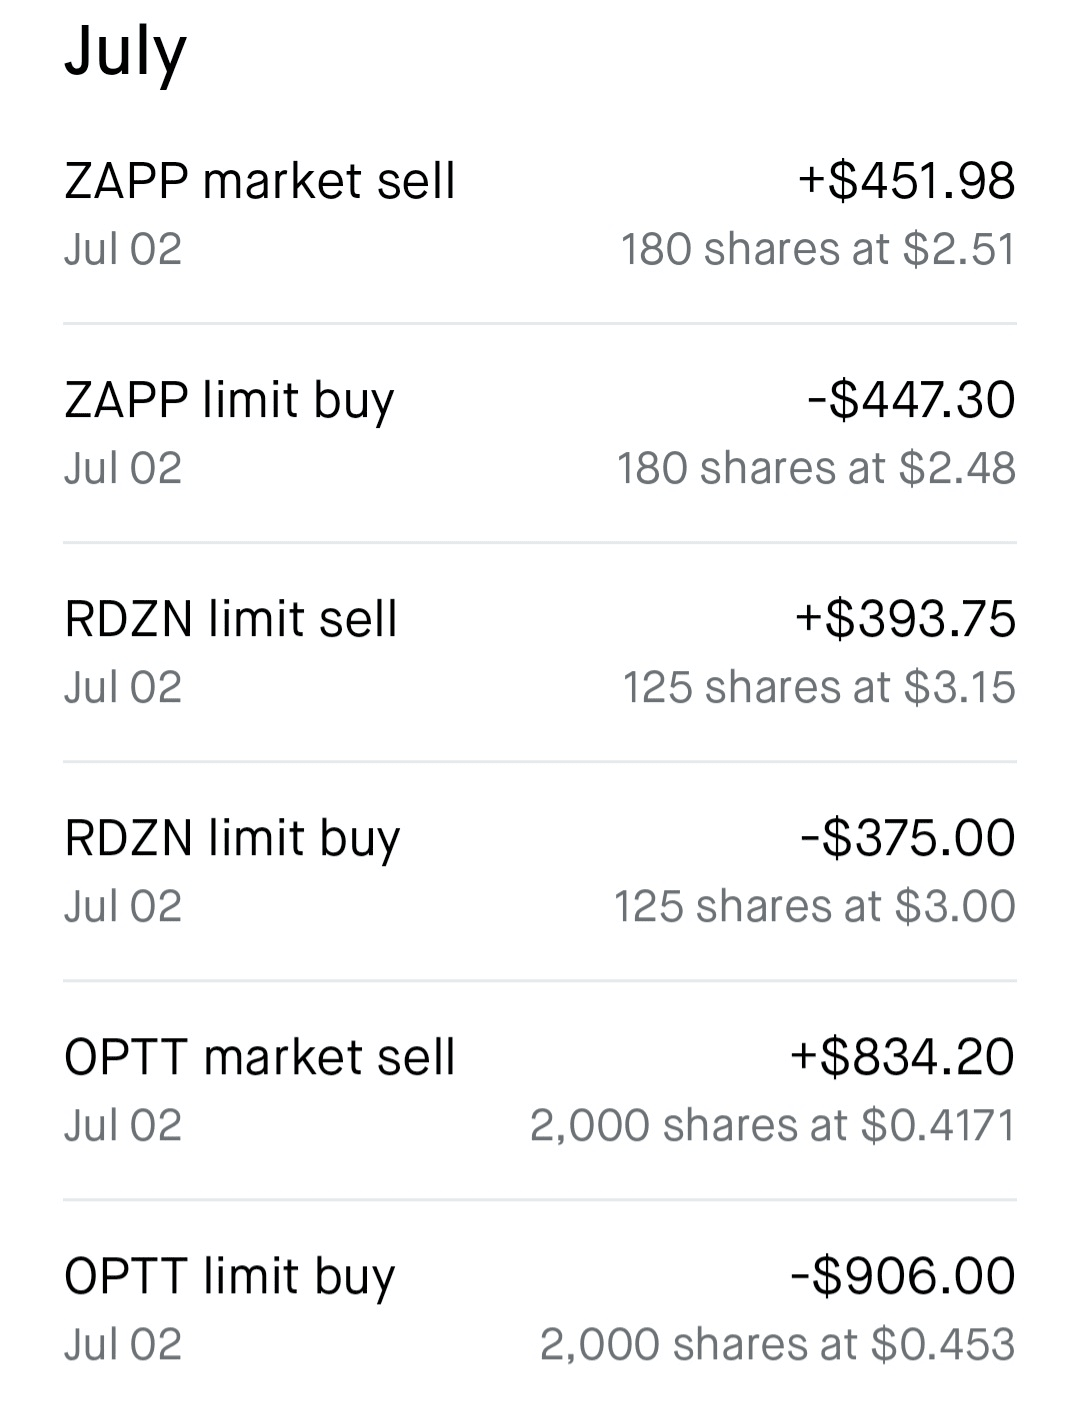The height and width of the screenshot is (1420, 1080).
Task: Click the -$375.00 amount
Action: (908, 838)
